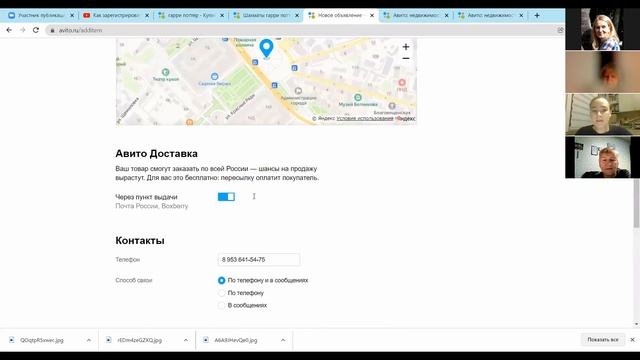Click the red marker at the map's right edge
The image size is (640, 360).
[402, 82]
